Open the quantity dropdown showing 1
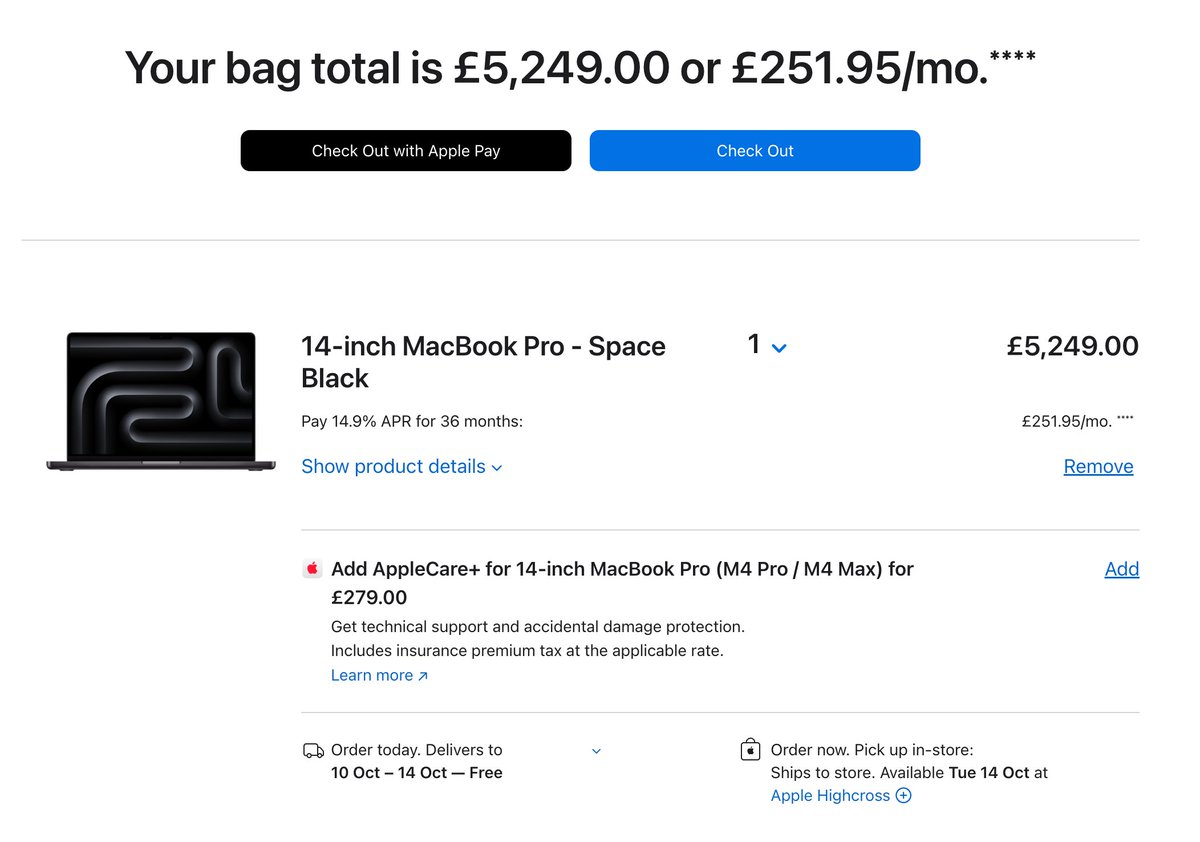The height and width of the screenshot is (842, 1200). (x=767, y=346)
